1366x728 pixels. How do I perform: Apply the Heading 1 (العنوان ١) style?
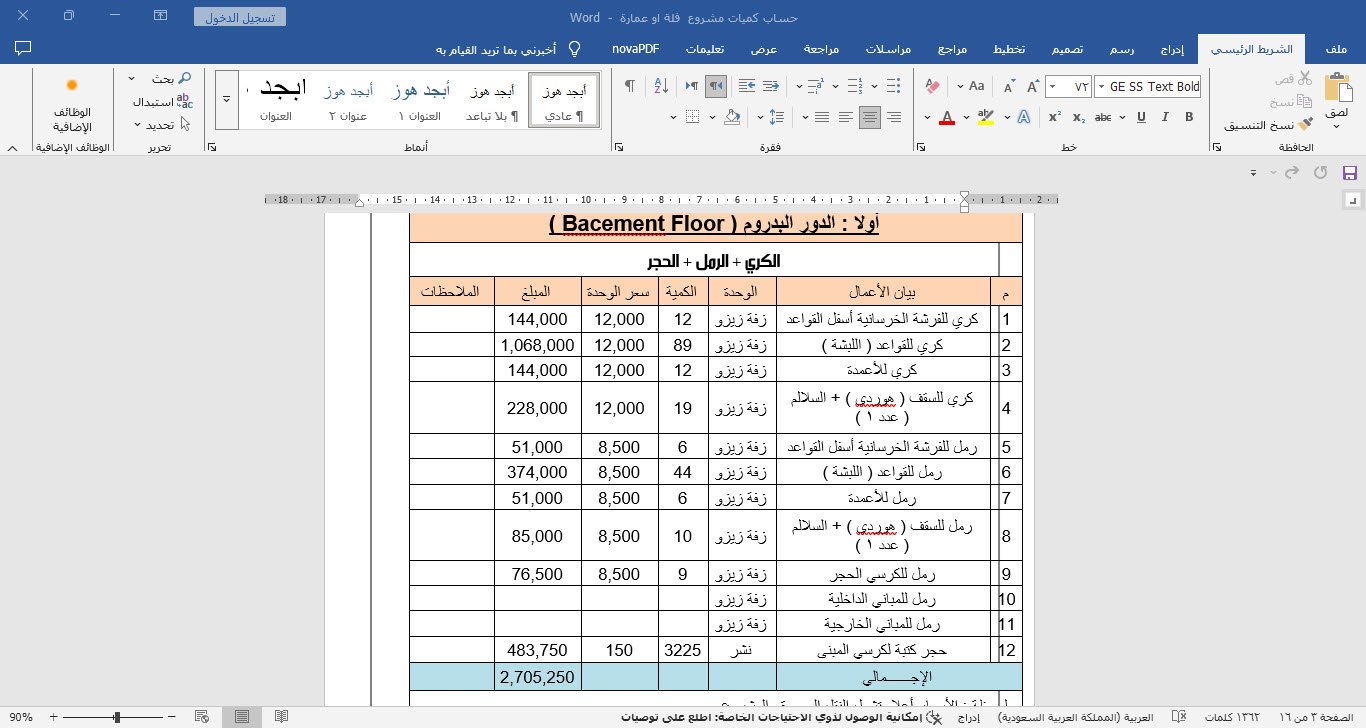(419, 98)
